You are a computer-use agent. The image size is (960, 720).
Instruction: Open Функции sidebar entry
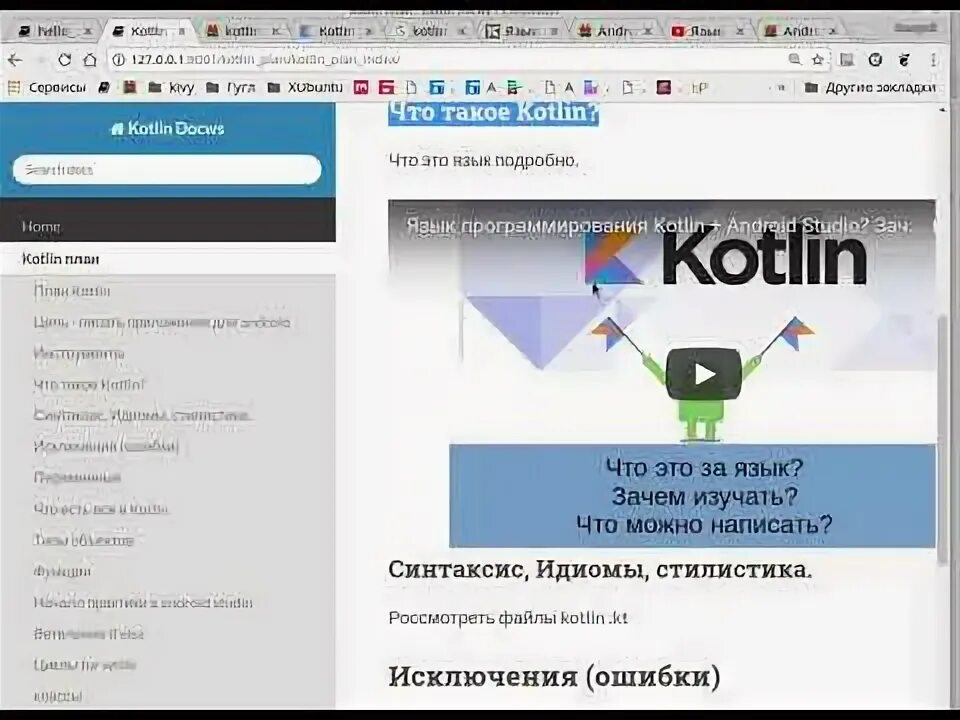pyautogui.click(x=62, y=571)
